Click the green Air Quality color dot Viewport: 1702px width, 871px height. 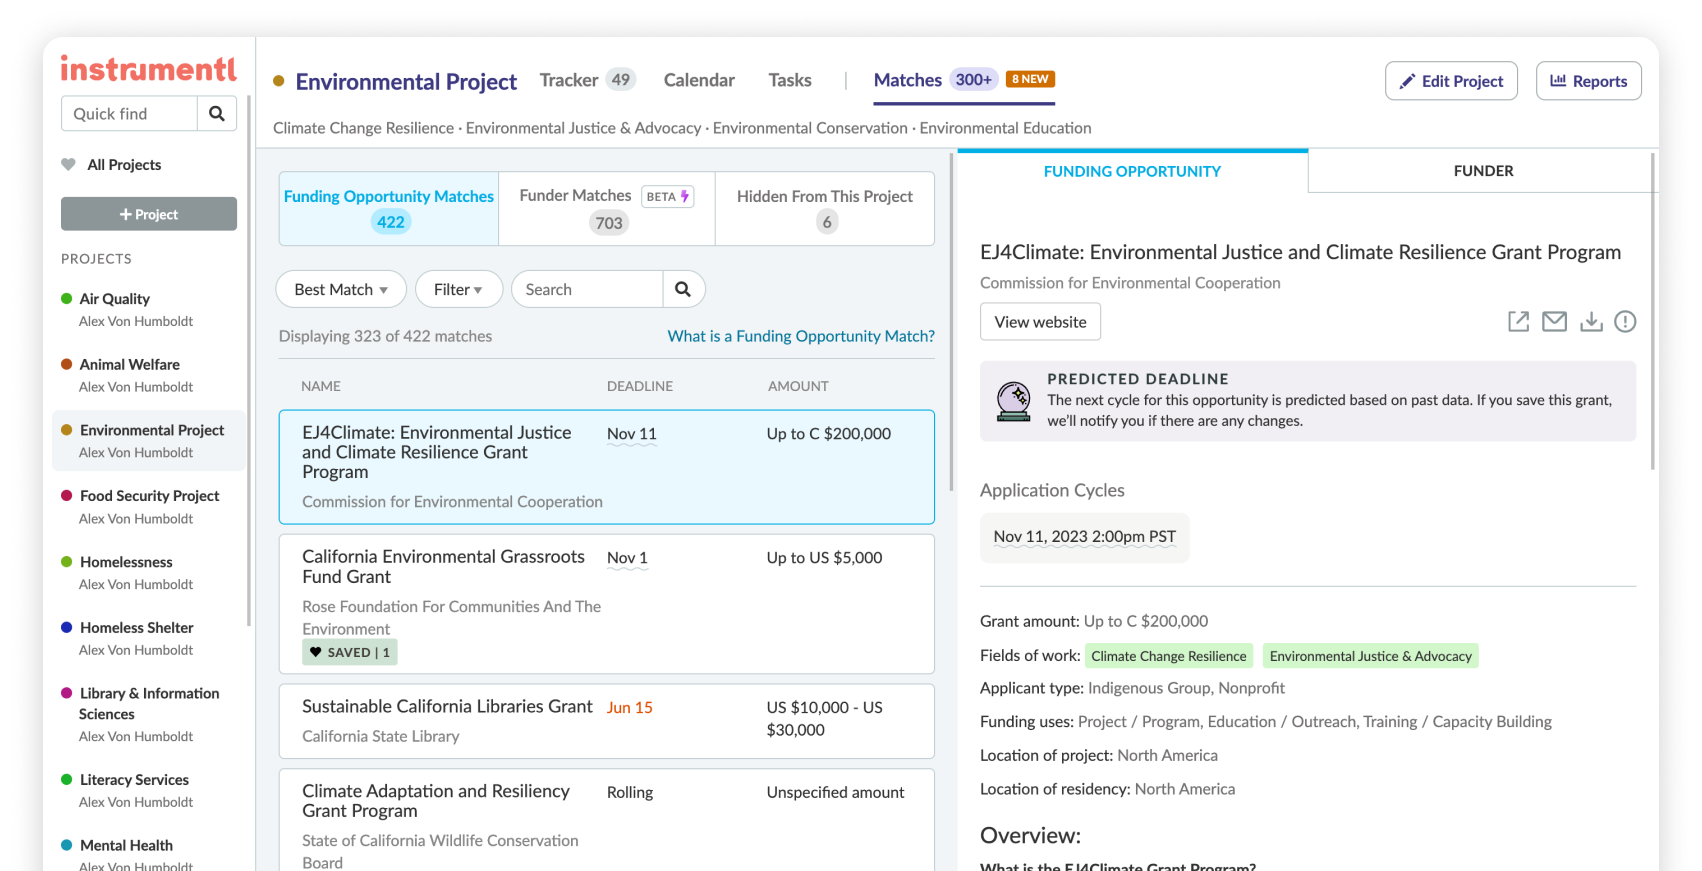pyautogui.click(x=67, y=298)
